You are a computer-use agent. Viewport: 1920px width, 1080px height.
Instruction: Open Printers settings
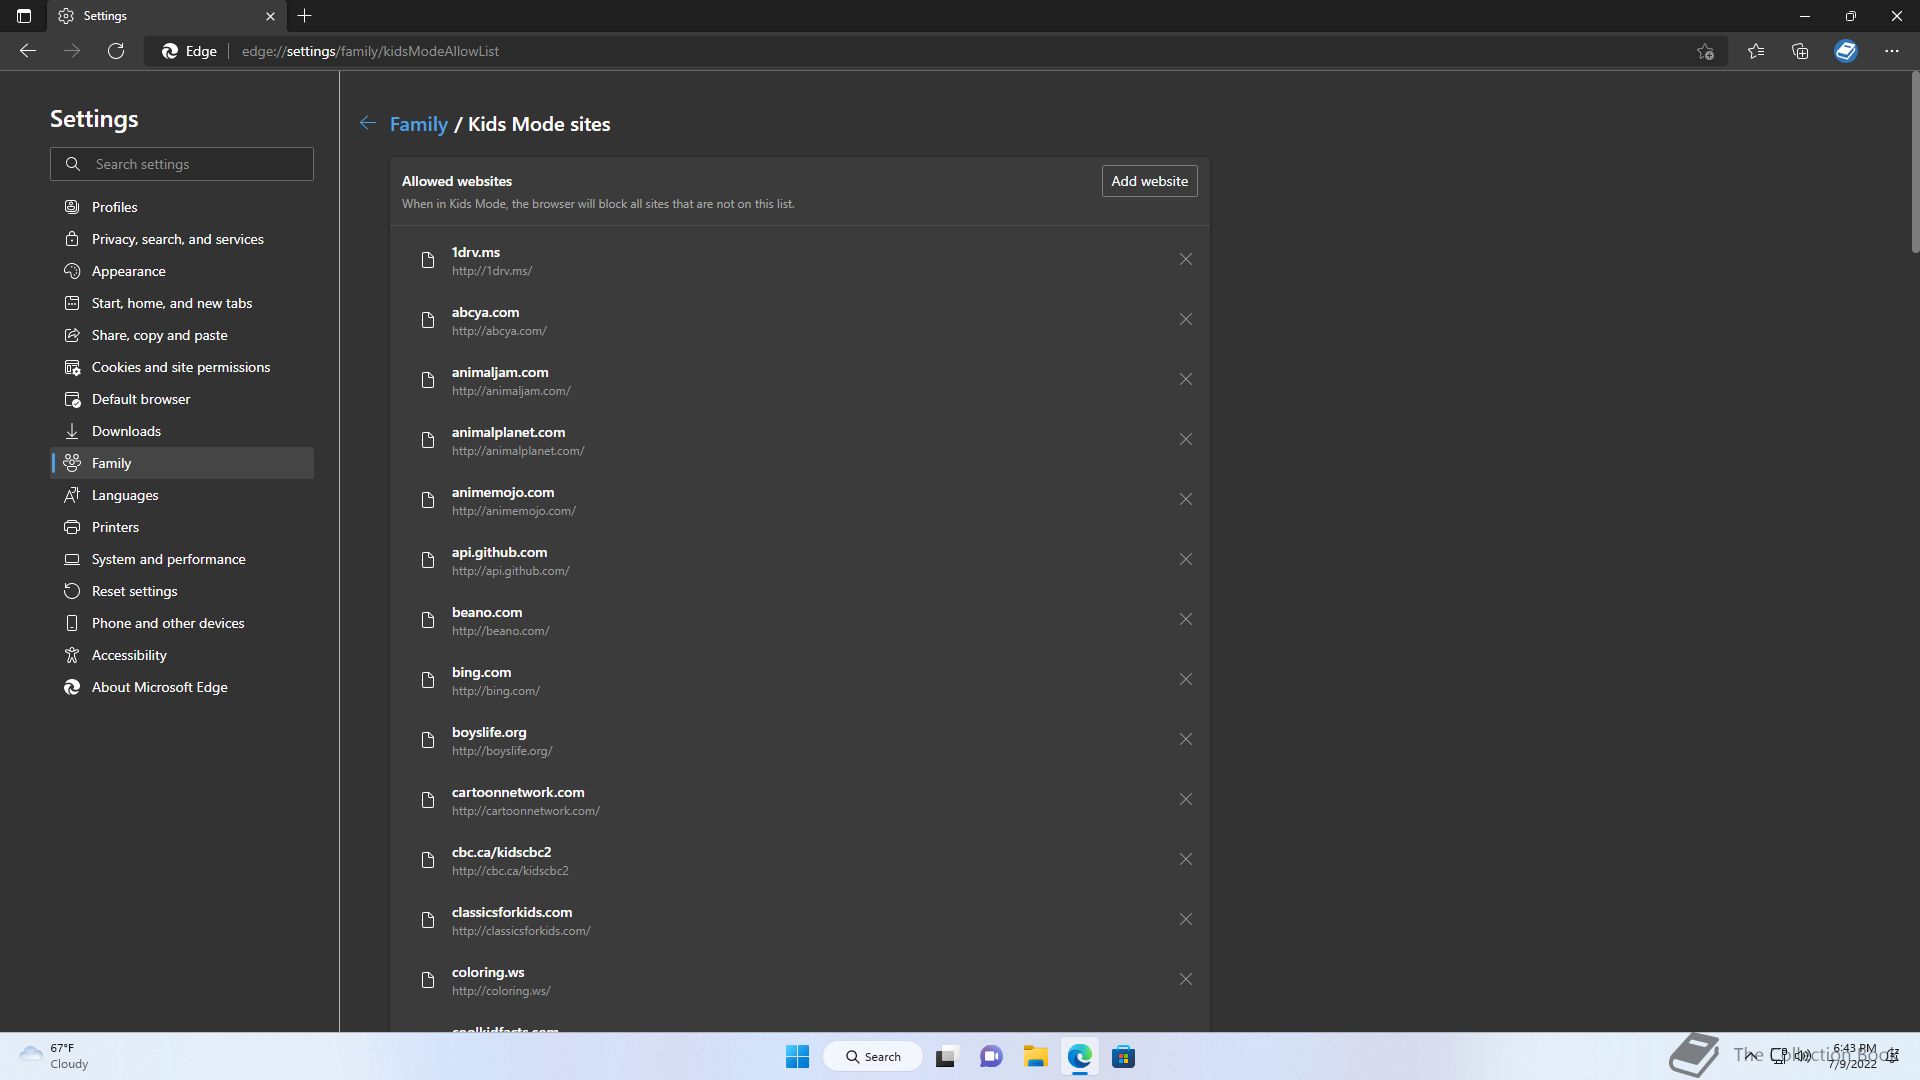[182, 527]
